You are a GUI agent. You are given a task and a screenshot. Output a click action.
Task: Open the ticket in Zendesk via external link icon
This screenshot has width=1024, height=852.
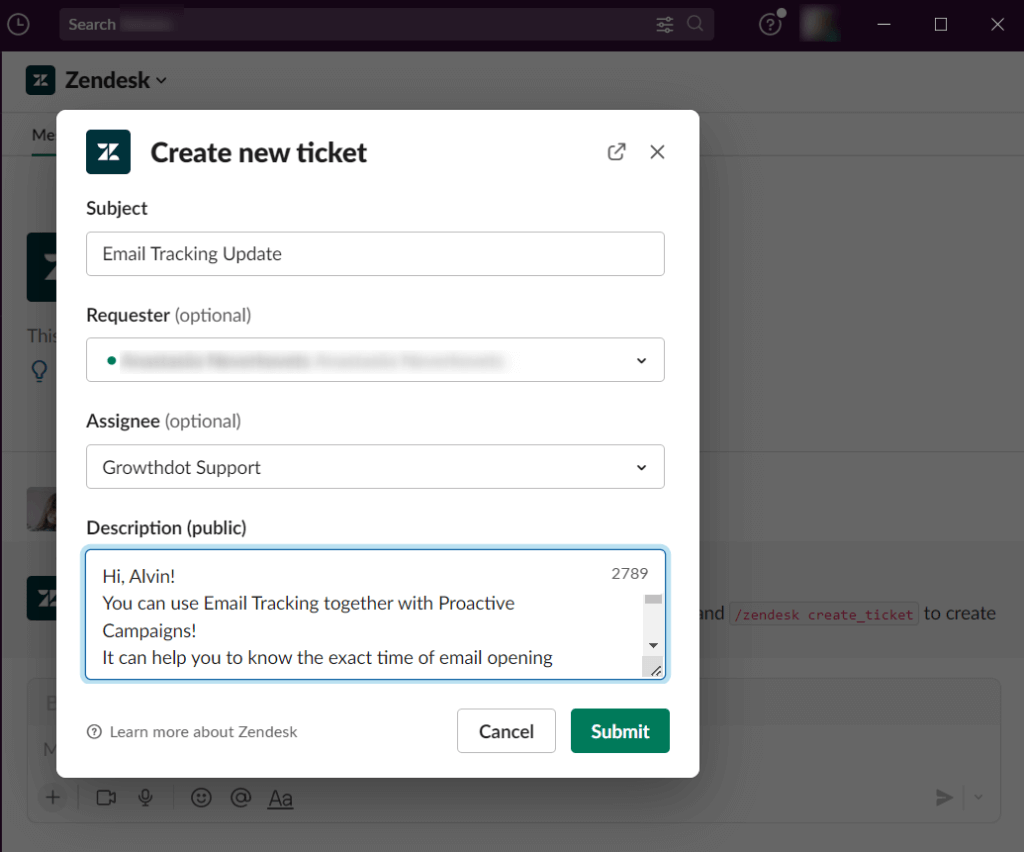(x=617, y=151)
